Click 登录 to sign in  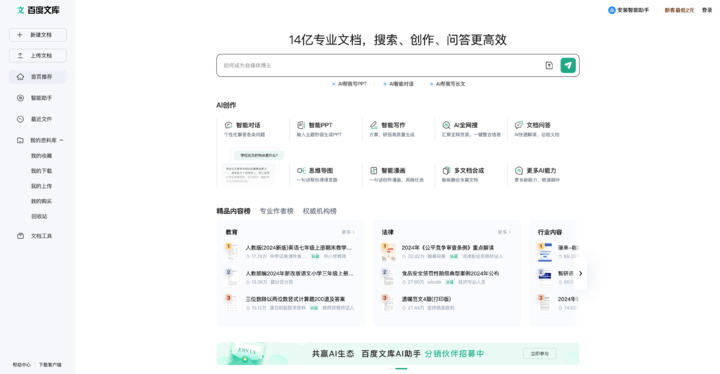click(707, 10)
